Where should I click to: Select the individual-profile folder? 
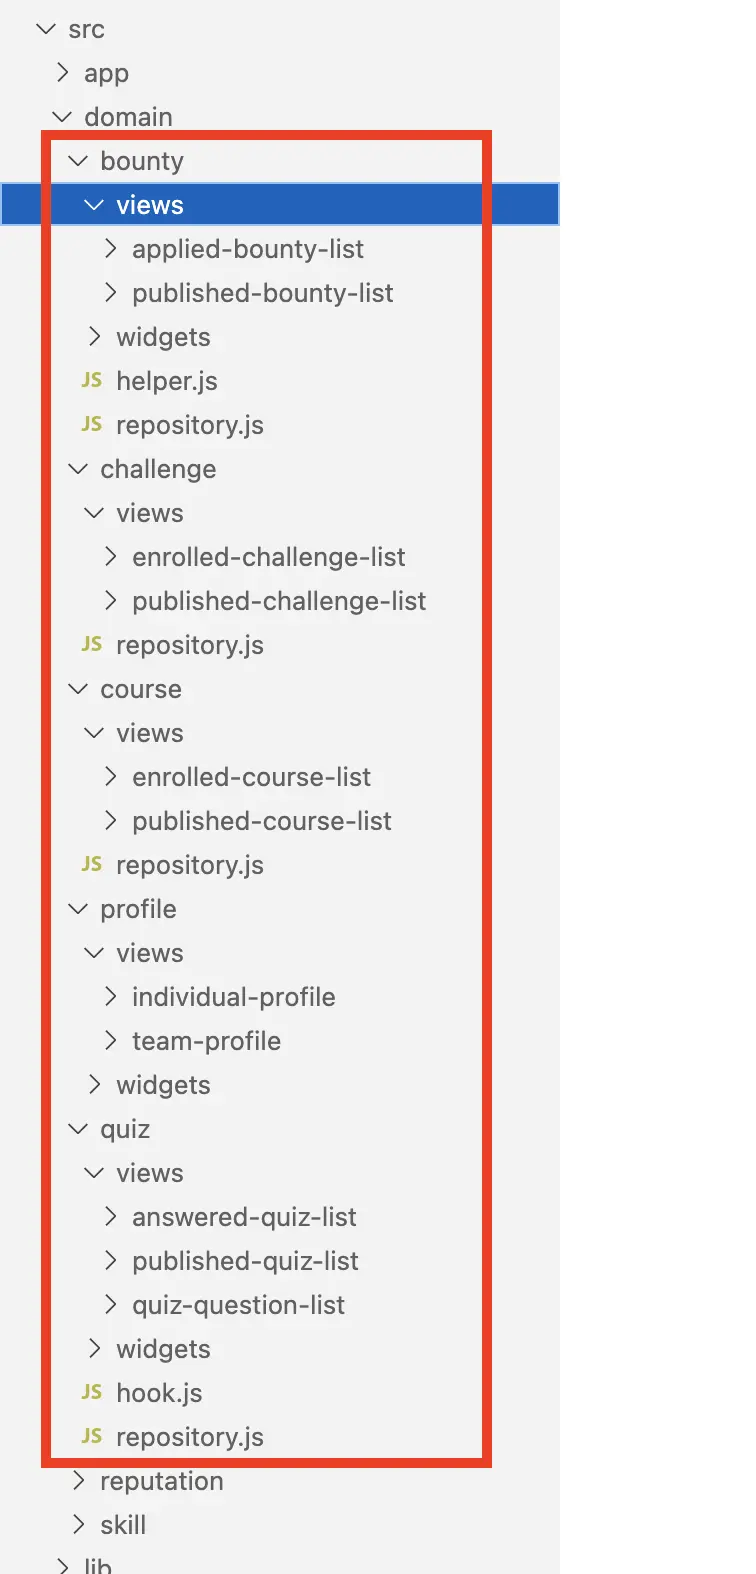(x=233, y=997)
